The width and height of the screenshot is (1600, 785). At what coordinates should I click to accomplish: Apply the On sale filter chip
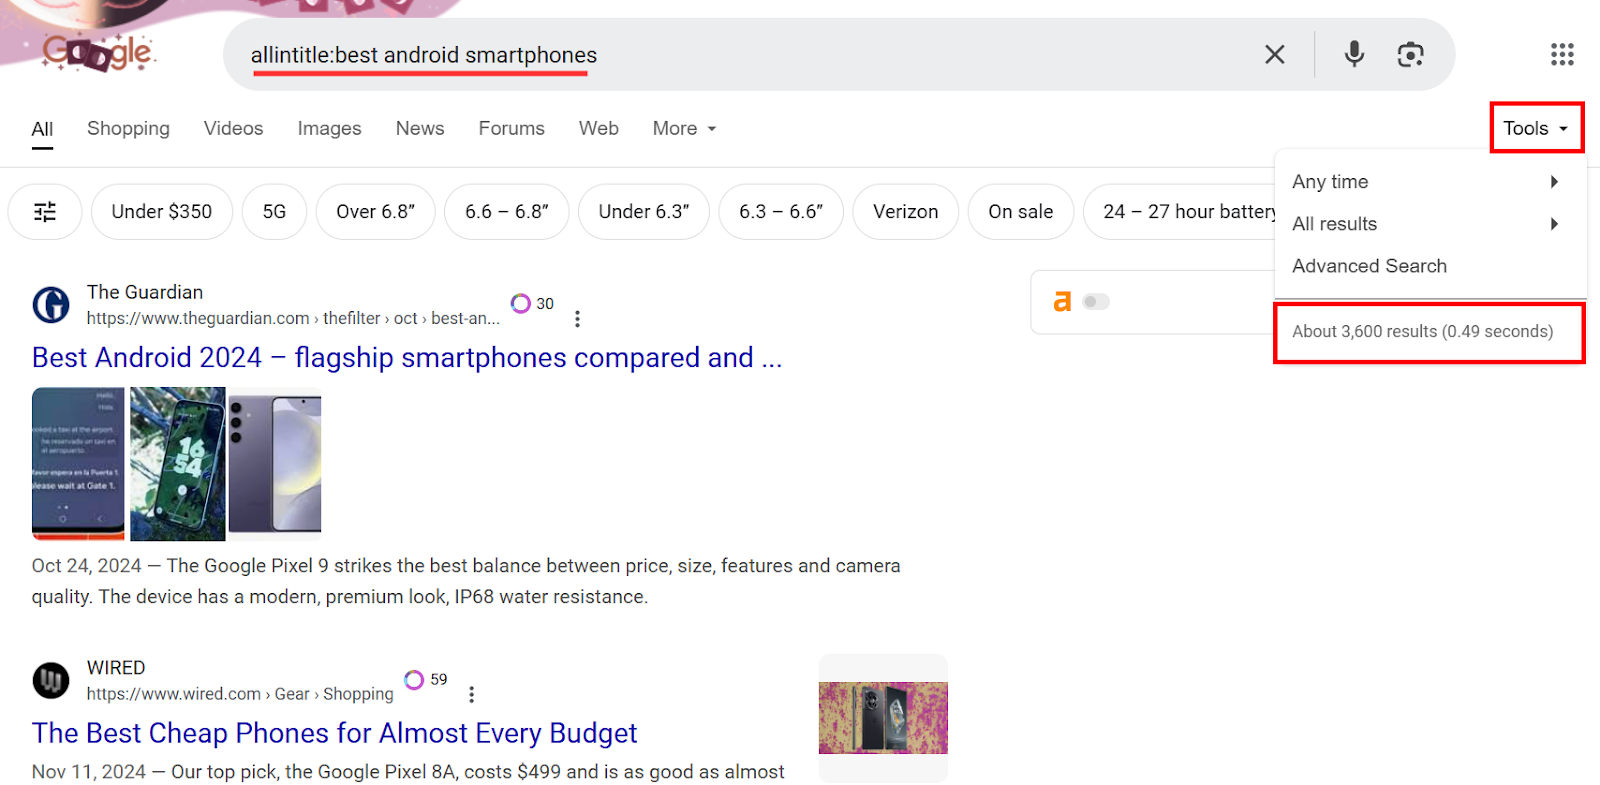[1020, 212]
